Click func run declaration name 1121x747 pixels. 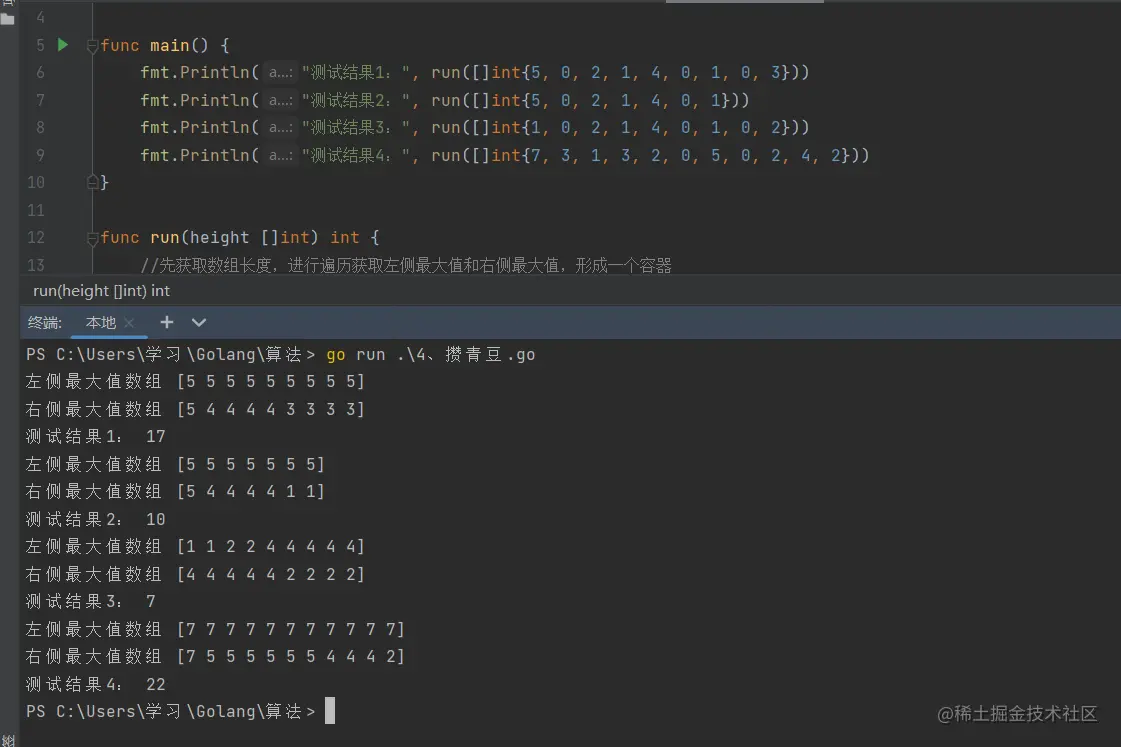(x=164, y=237)
